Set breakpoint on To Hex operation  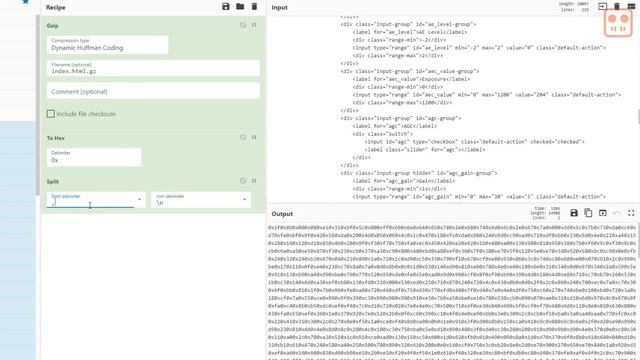254,138
